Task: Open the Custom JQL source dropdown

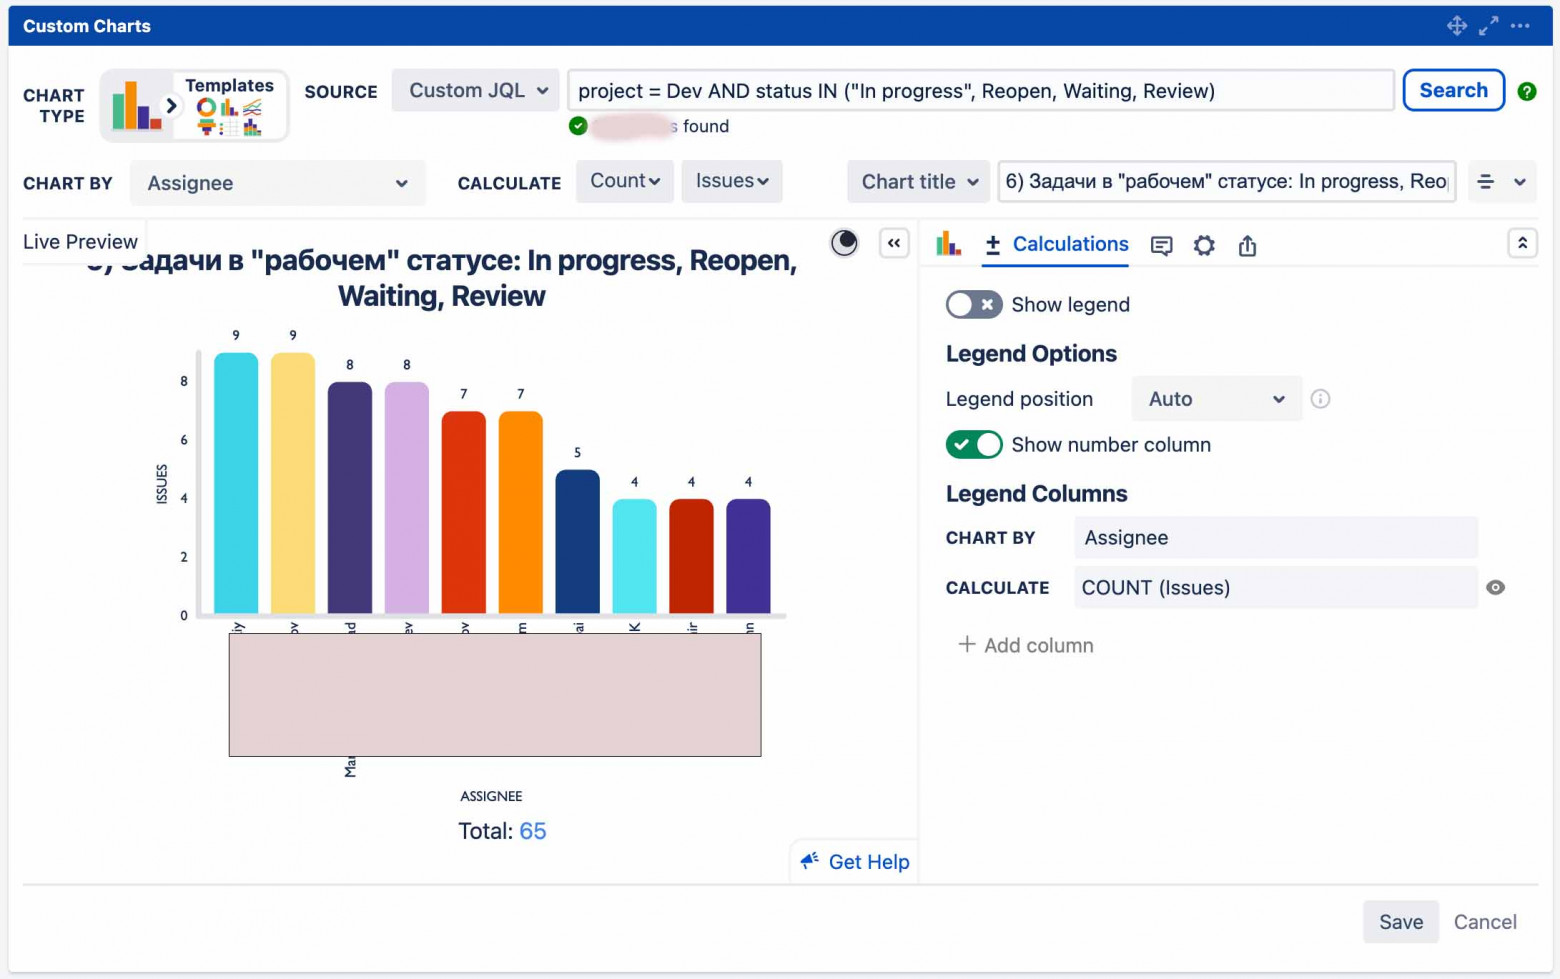Action: pyautogui.click(x=476, y=91)
